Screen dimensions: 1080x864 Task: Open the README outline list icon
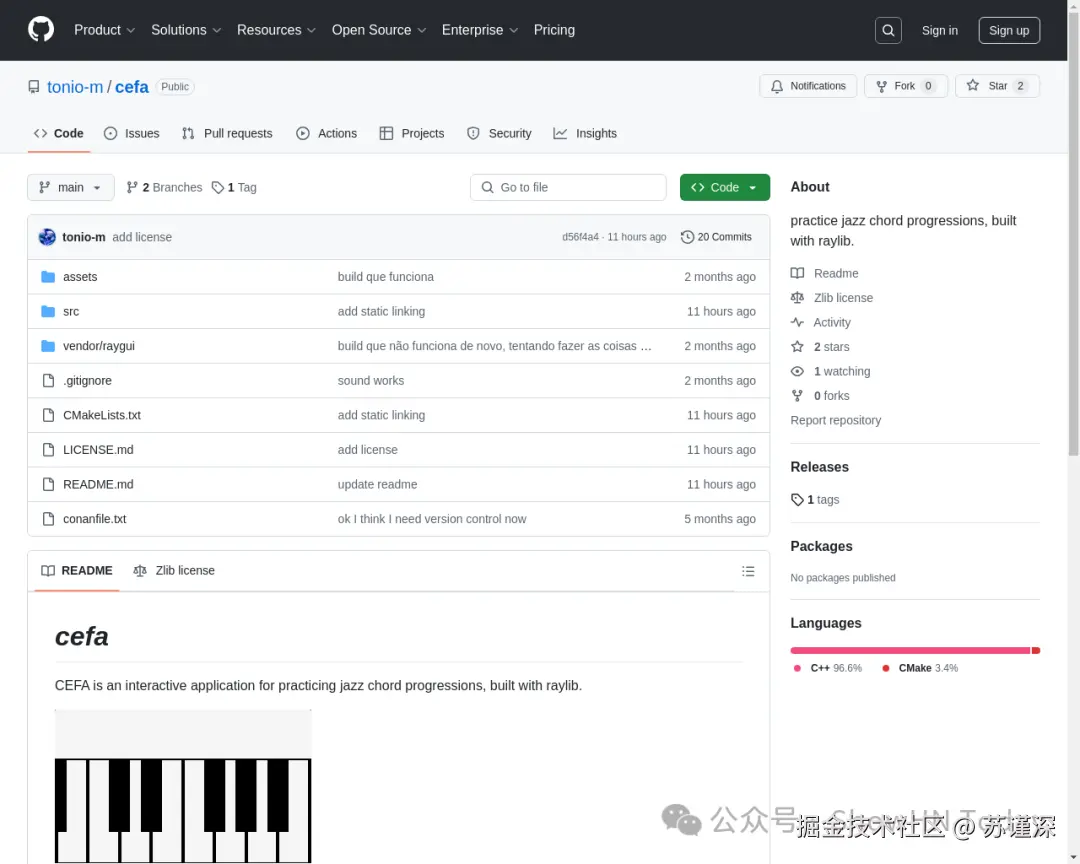(748, 571)
